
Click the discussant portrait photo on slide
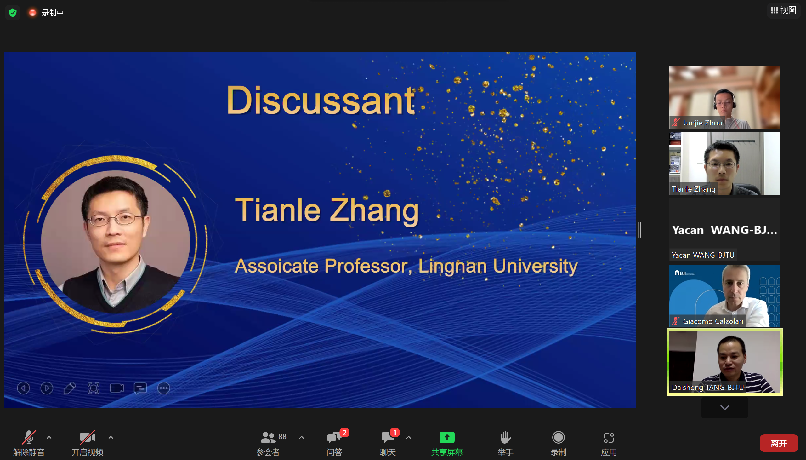[115, 242]
